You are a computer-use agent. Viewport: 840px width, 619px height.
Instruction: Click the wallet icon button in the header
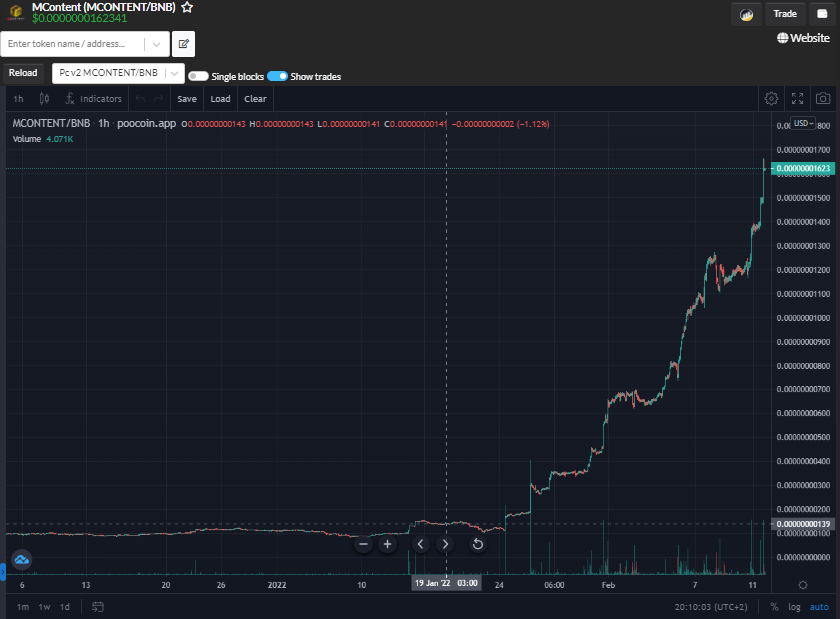click(822, 14)
